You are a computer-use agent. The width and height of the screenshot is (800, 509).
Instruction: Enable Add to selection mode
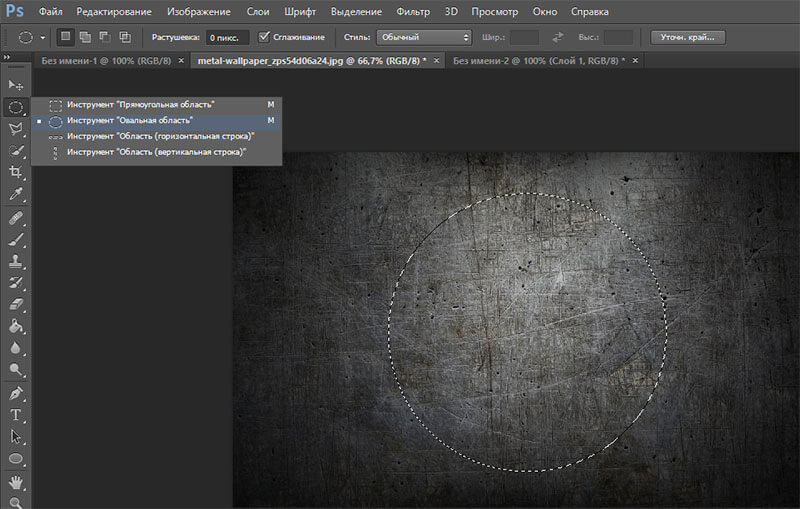85,37
